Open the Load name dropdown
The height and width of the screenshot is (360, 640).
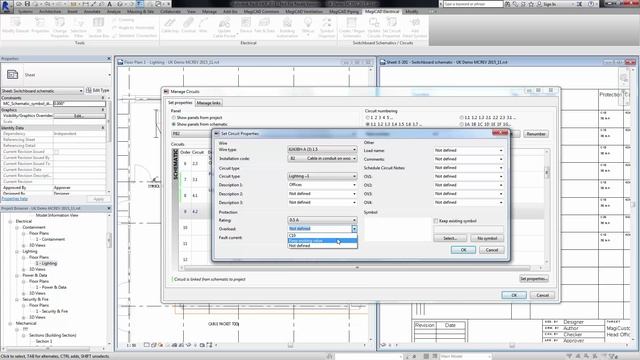[468, 150]
